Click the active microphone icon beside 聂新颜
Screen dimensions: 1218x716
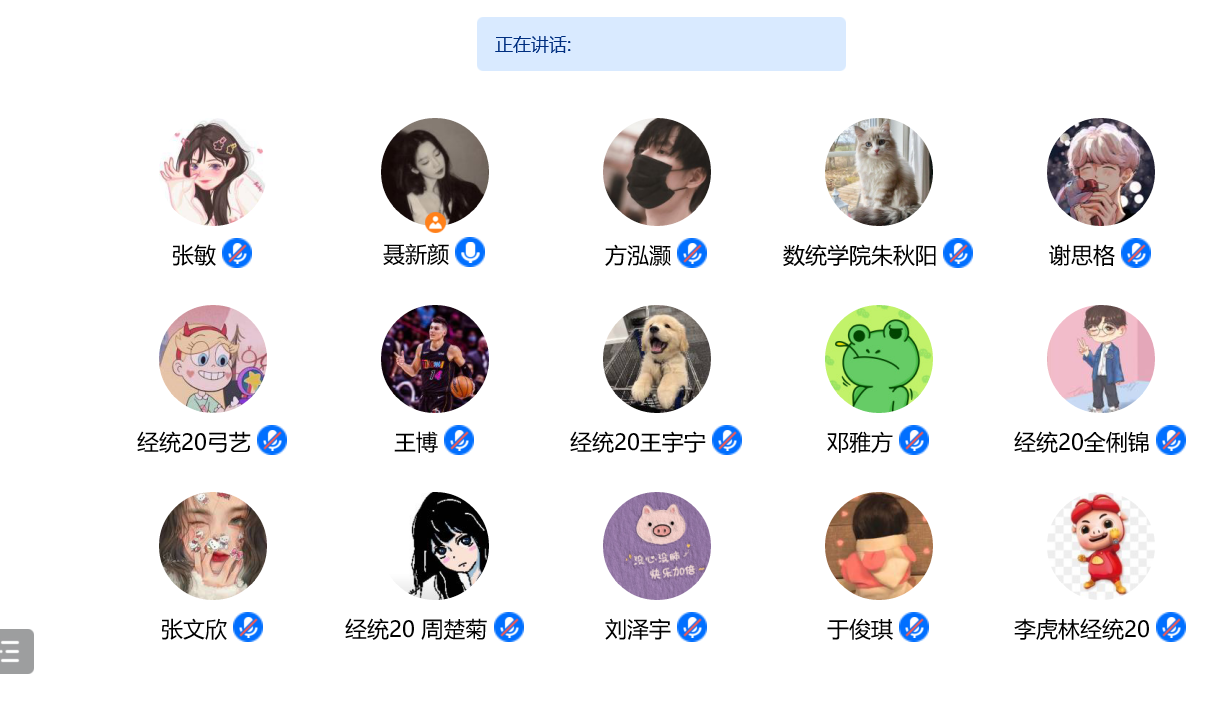tap(470, 252)
